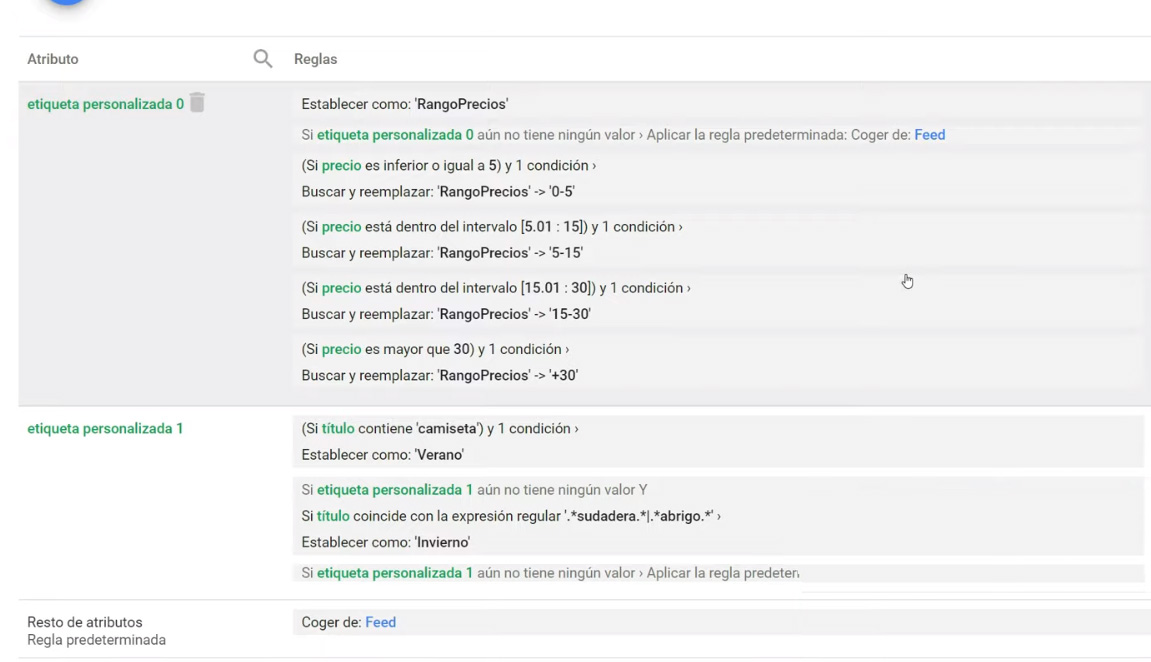Expand regular expression condition sudadera abrigo
1151x662 pixels.
point(511,516)
